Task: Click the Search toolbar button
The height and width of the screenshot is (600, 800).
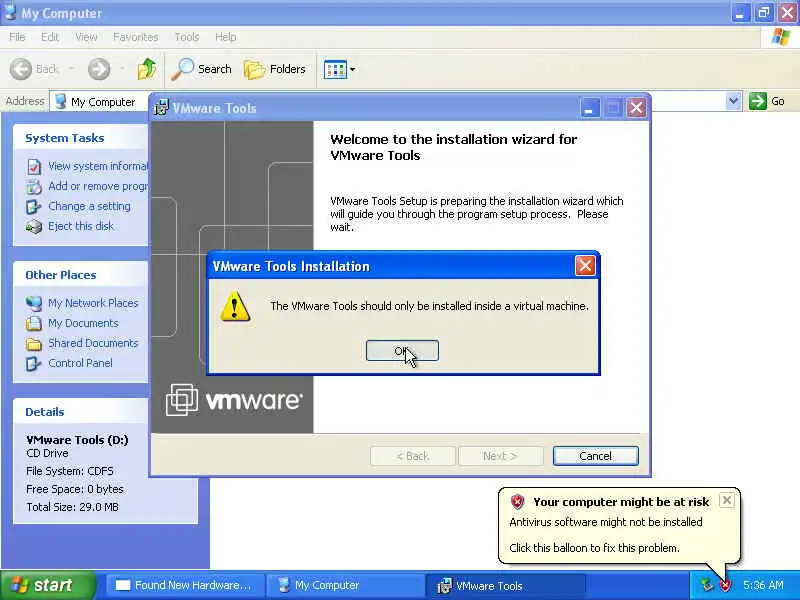Action: (x=202, y=69)
